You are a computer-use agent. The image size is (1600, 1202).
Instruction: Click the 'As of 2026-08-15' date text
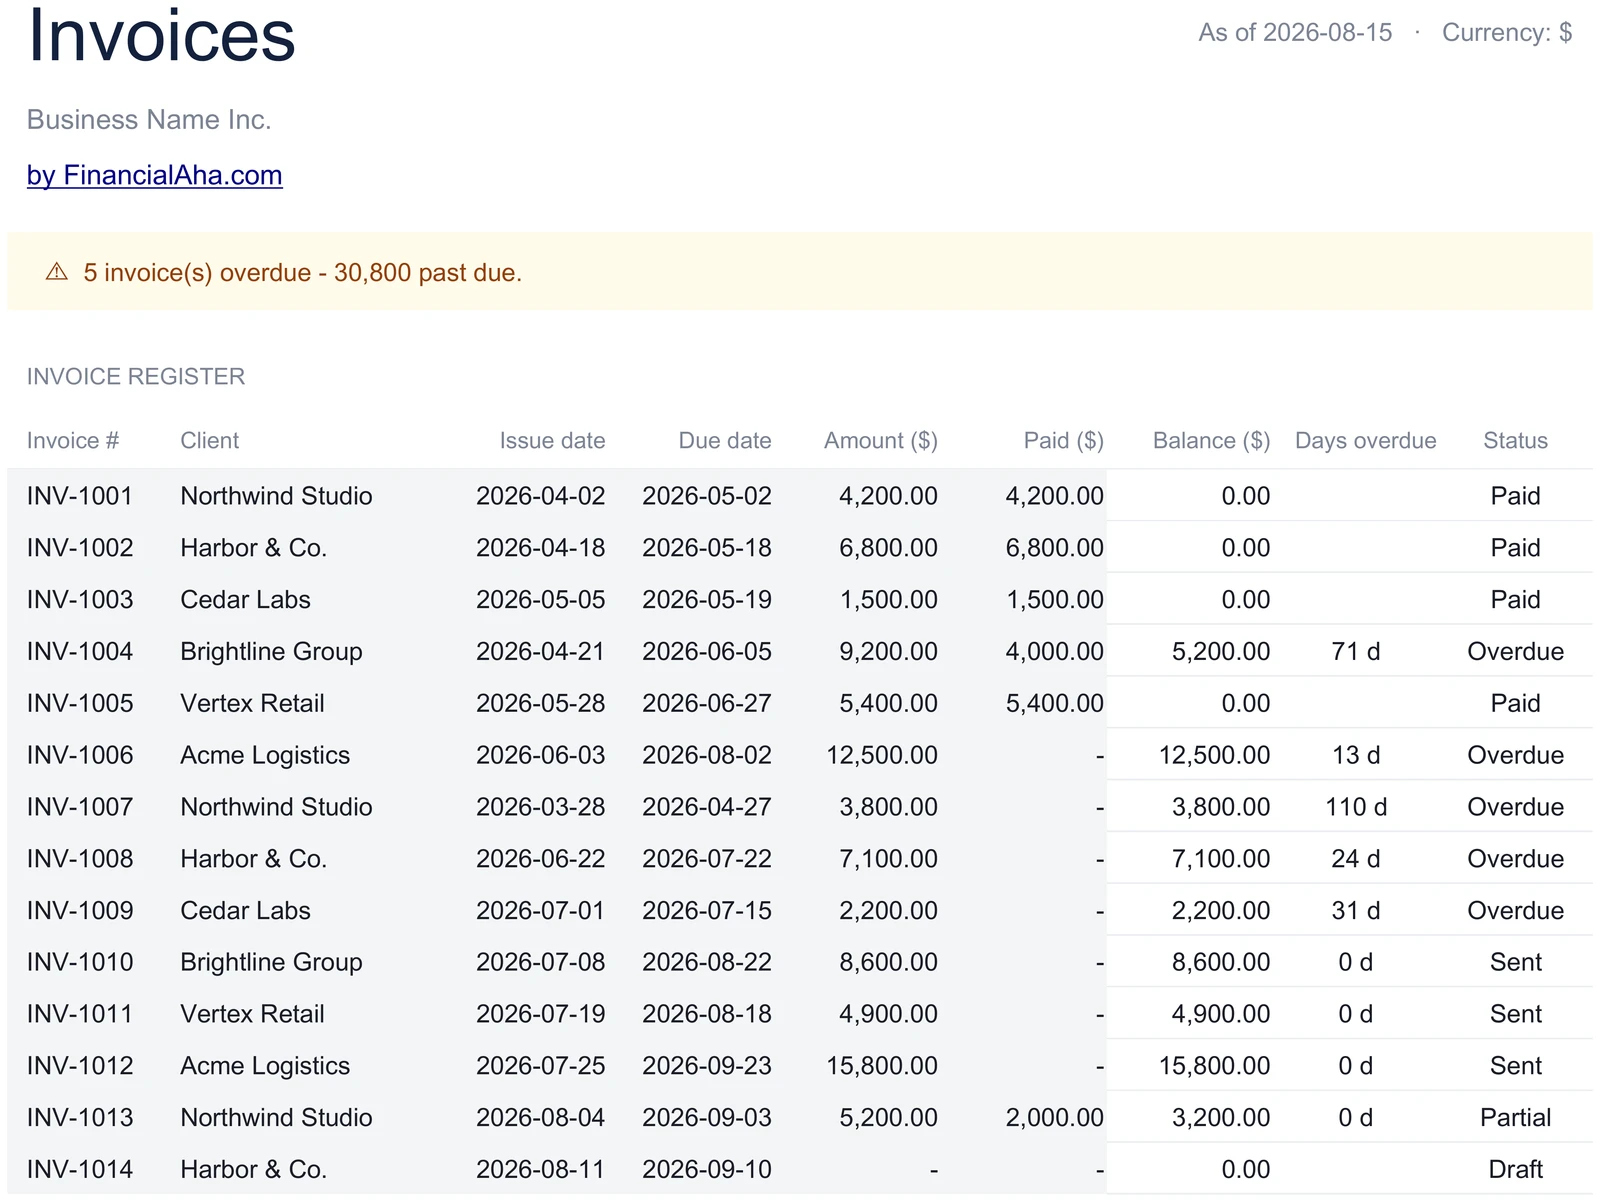pos(1295,33)
